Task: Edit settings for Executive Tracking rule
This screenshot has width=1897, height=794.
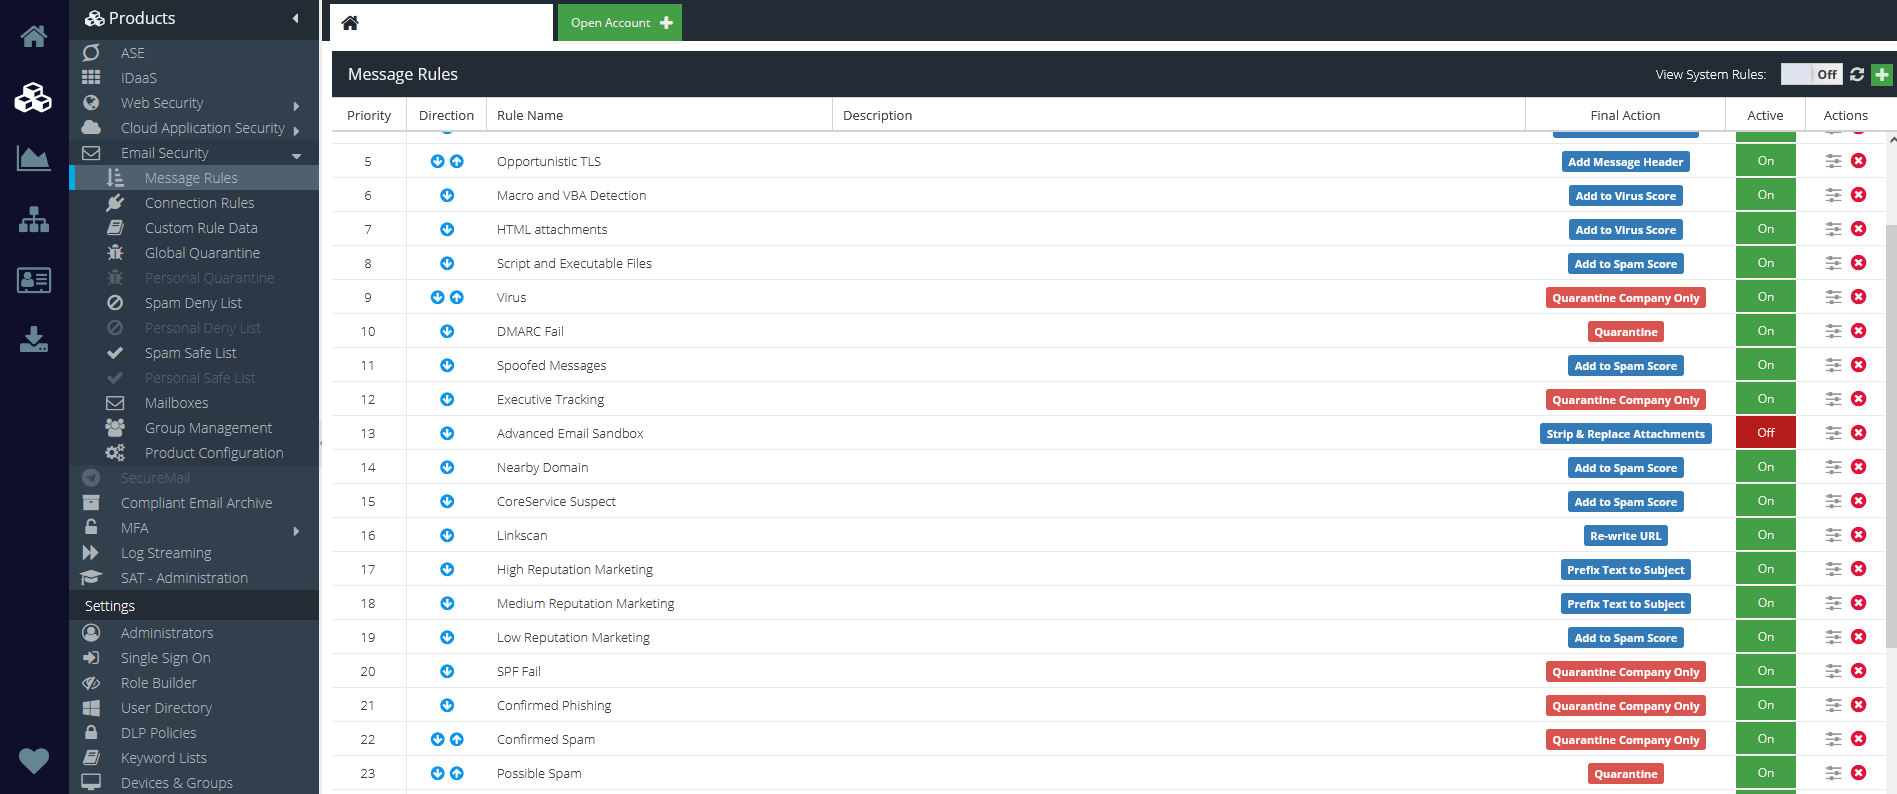Action: (x=1833, y=399)
